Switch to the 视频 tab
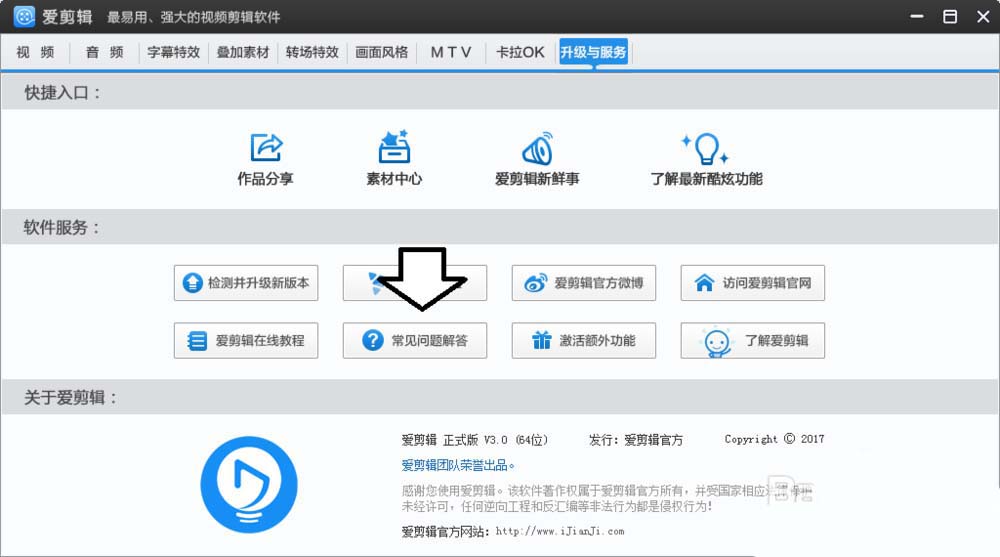The height and width of the screenshot is (557, 1000). coord(35,52)
